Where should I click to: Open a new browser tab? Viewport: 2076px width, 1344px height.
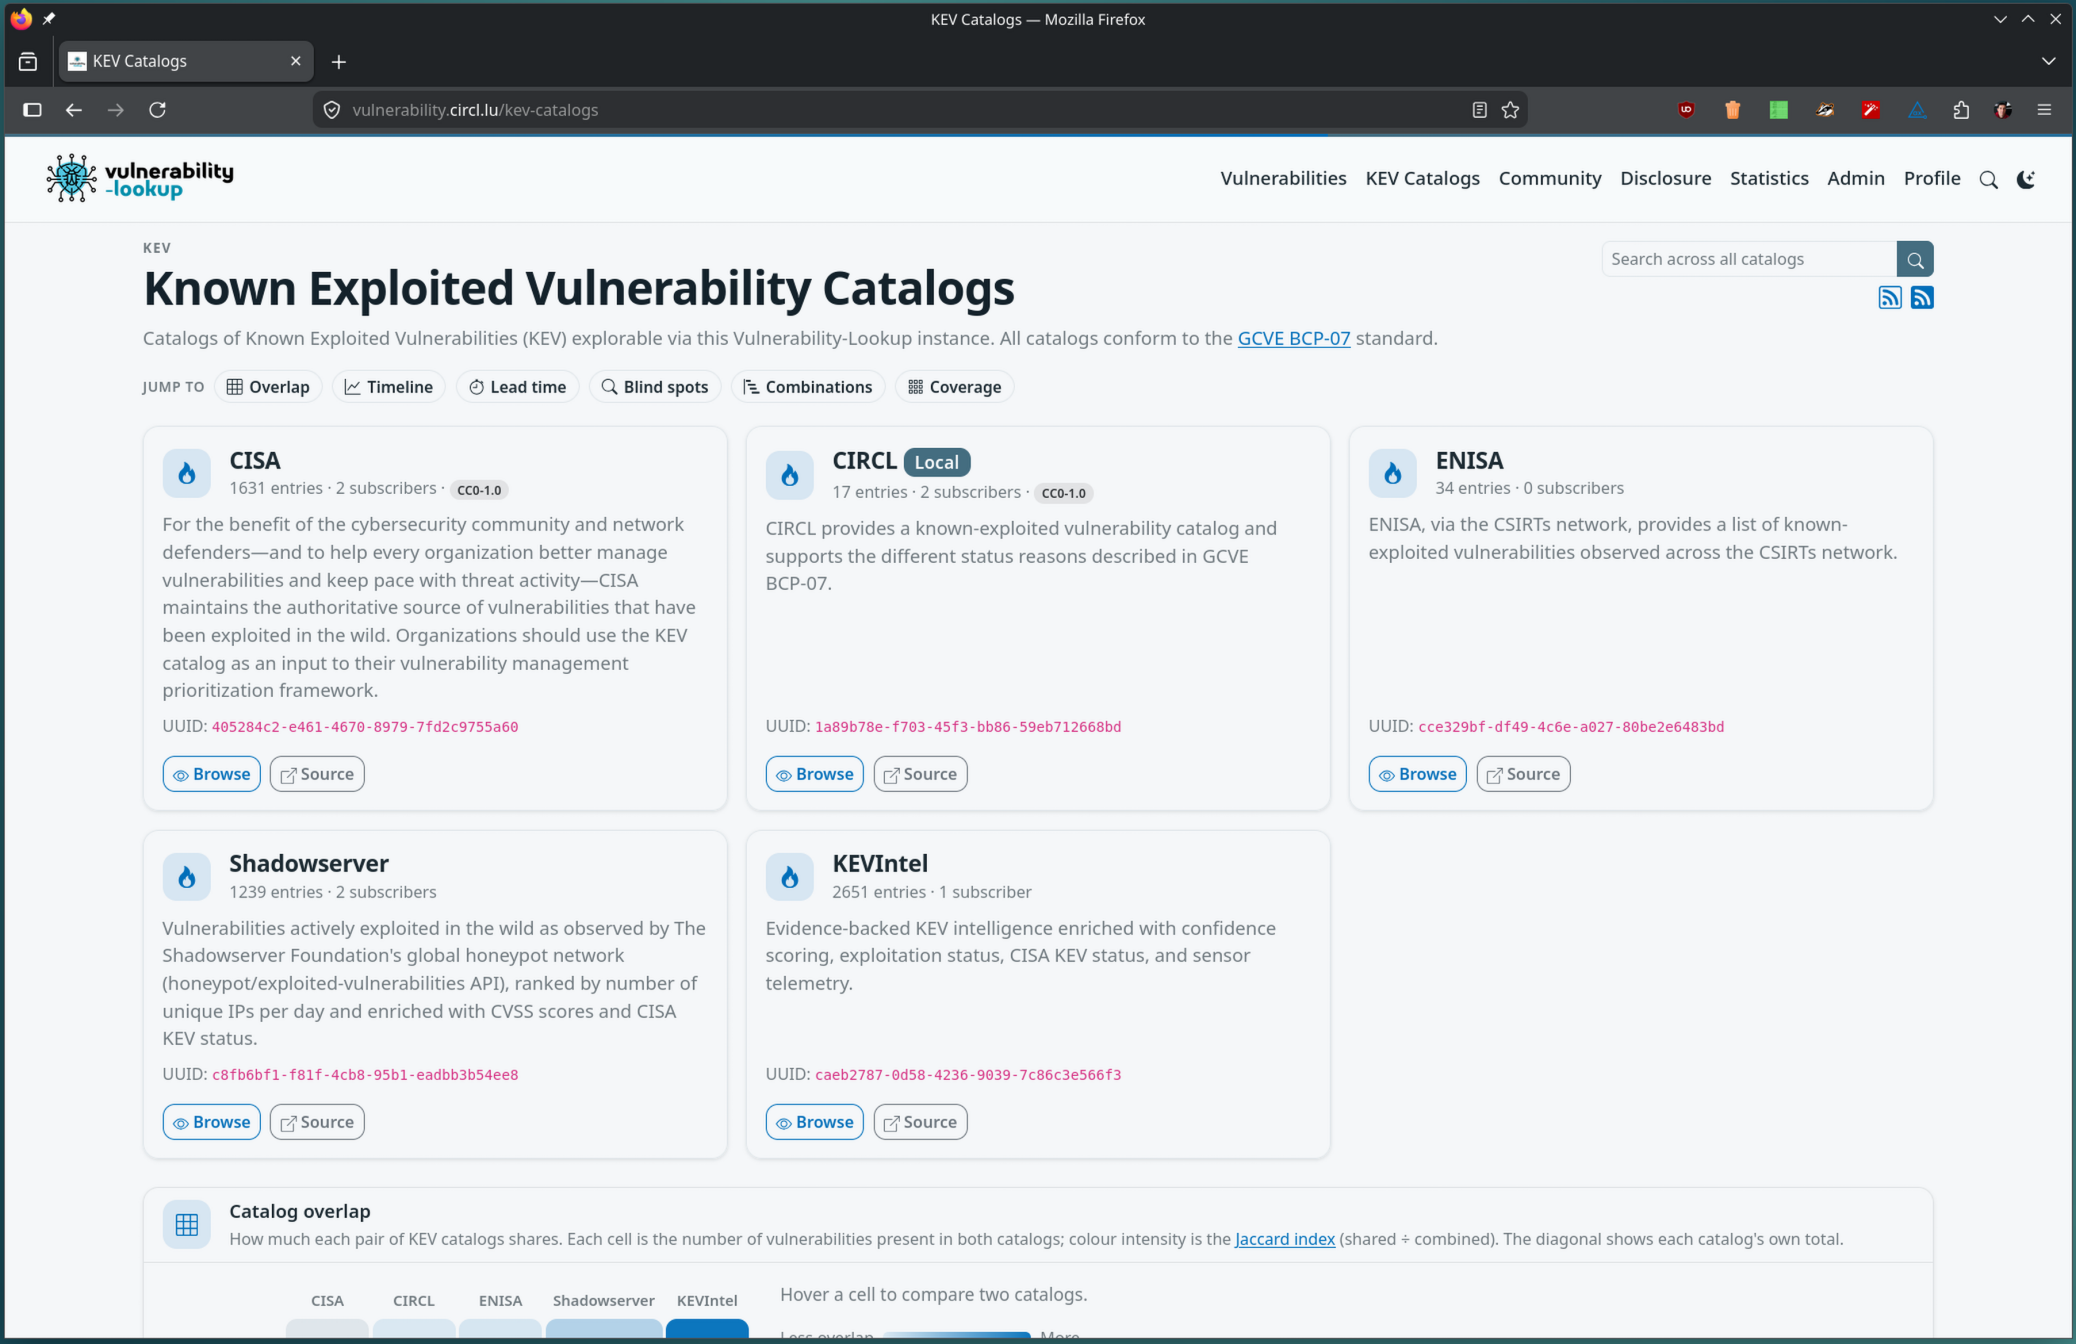[x=339, y=62]
